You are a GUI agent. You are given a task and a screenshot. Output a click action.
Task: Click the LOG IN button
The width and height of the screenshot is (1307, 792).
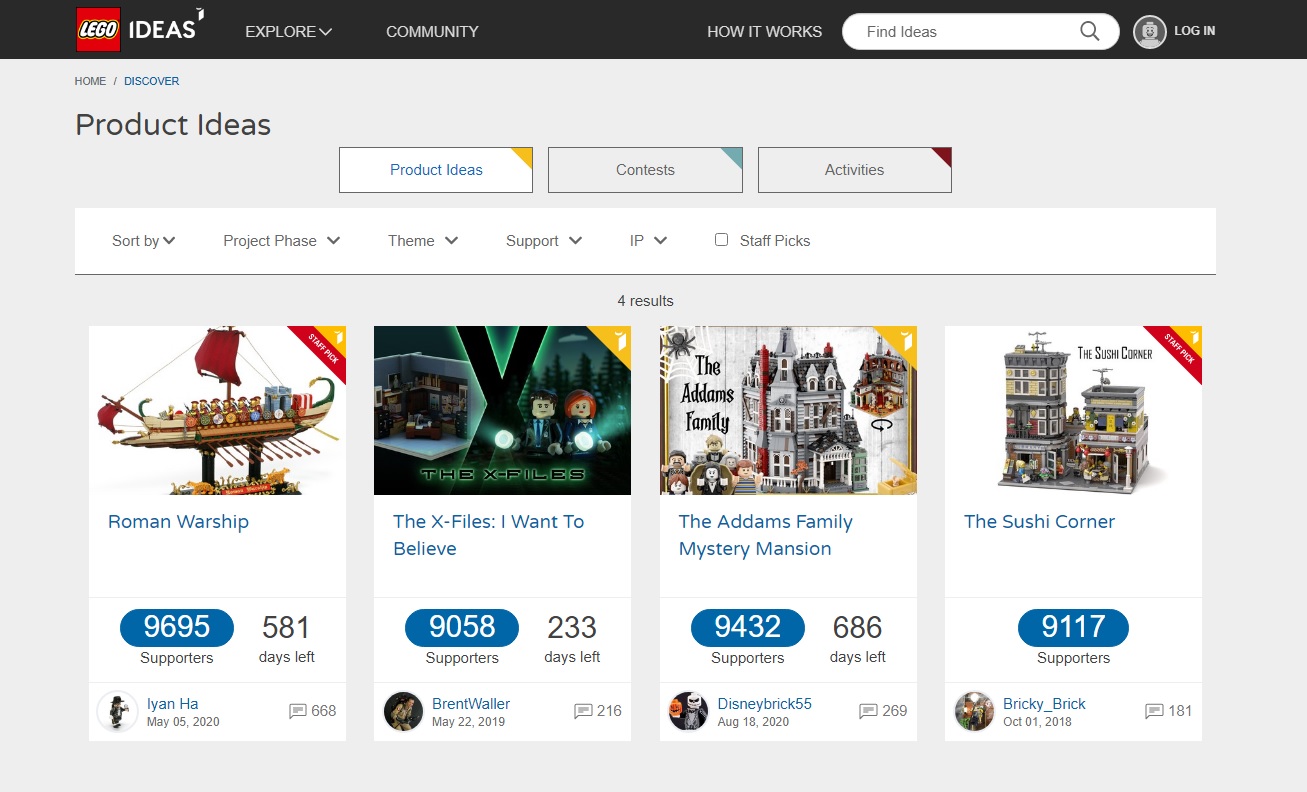coord(1196,31)
